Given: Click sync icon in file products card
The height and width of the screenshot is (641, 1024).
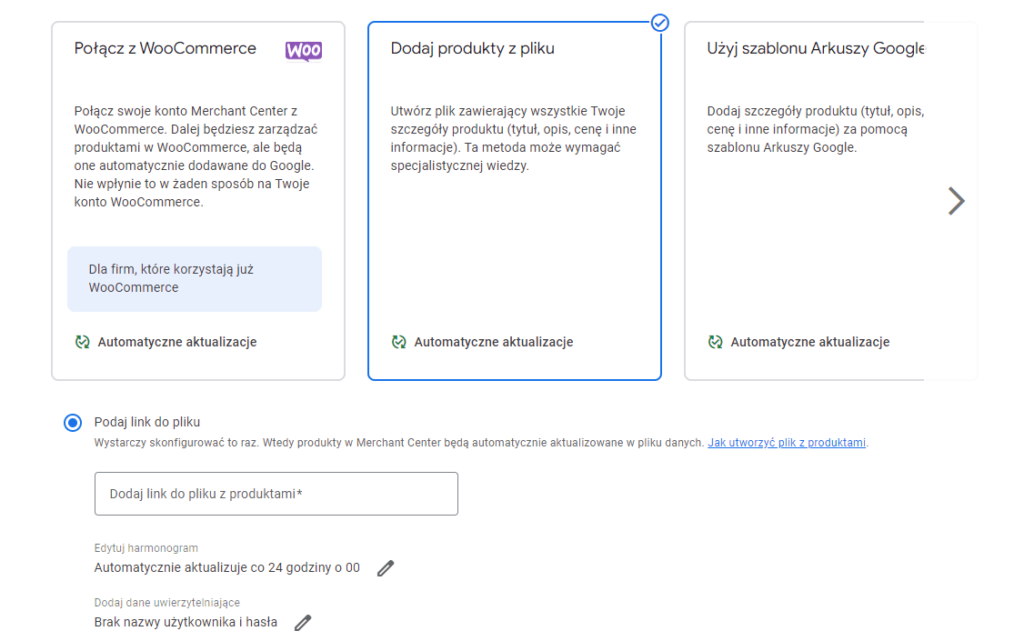Looking at the screenshot, I should click(399, 342).
